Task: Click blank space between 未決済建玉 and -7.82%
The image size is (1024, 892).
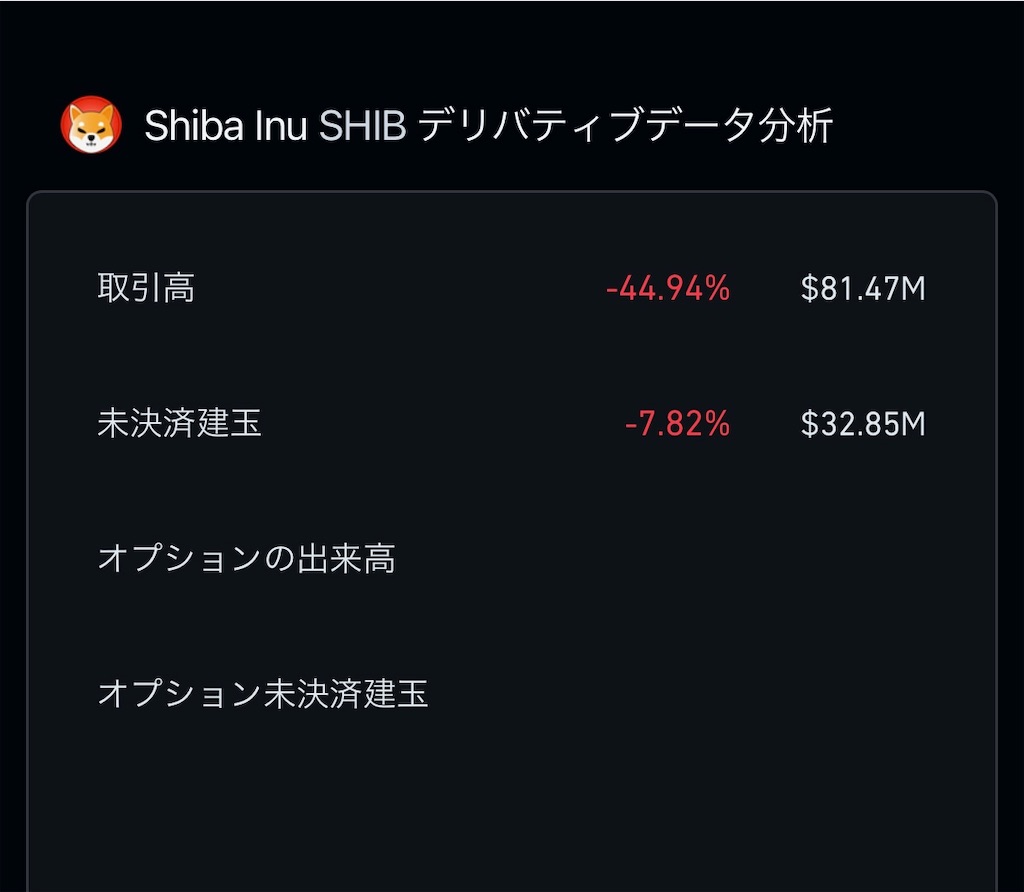Action: (443, 424)
